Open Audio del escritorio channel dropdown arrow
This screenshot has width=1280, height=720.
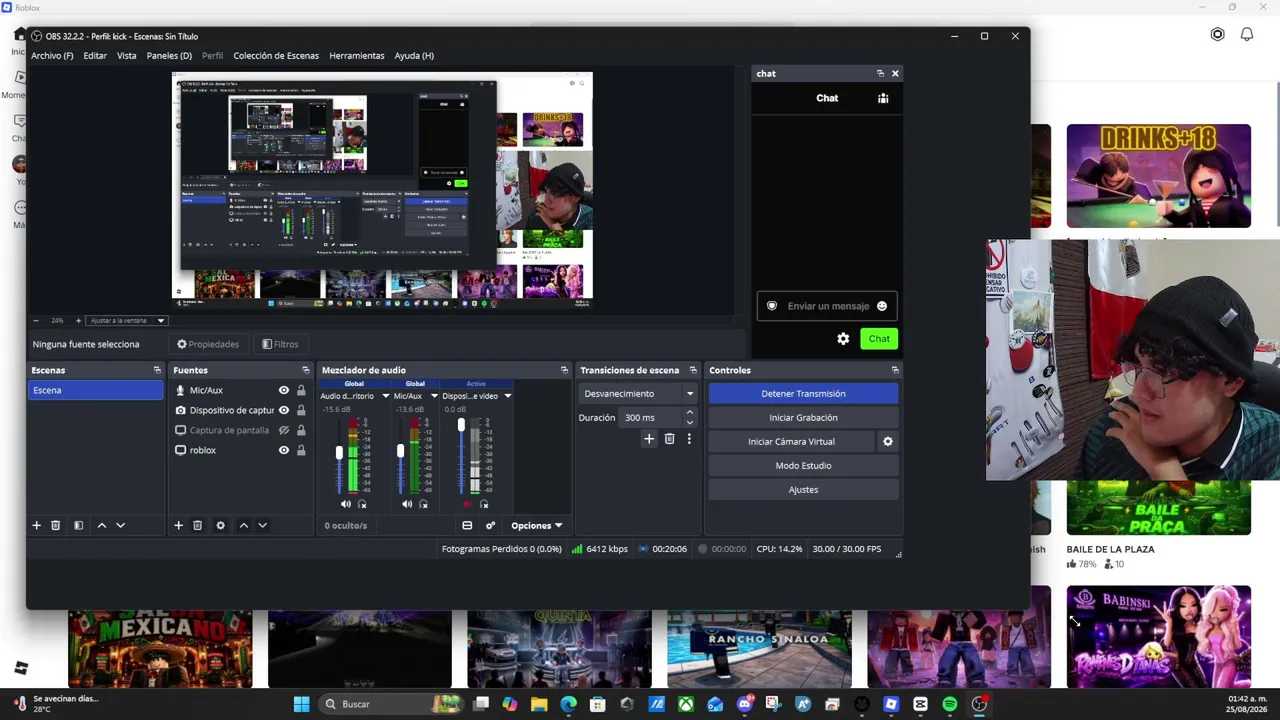point(386,396)
